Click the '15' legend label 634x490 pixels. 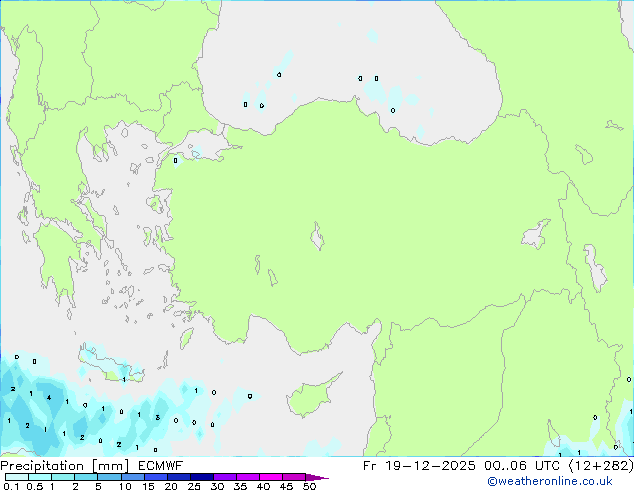(x=148, y=486)
